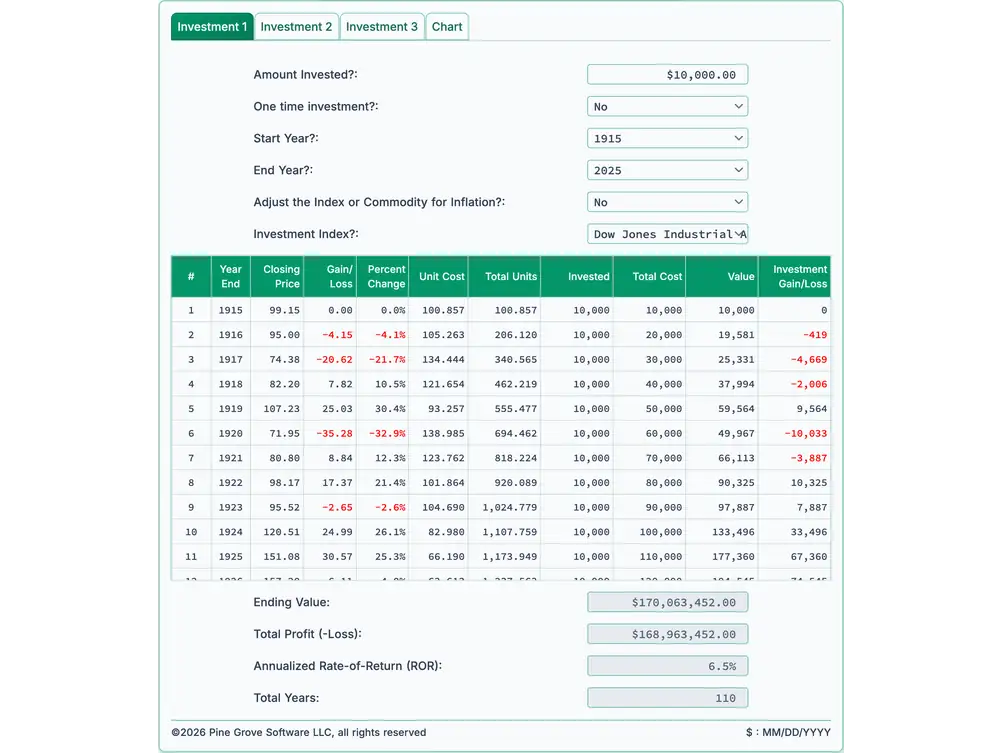The width and height of the screenshot is (1002, 753).
Task: Click the Closing Price column header
Action: pyautogui.click(x=277, y=277)
